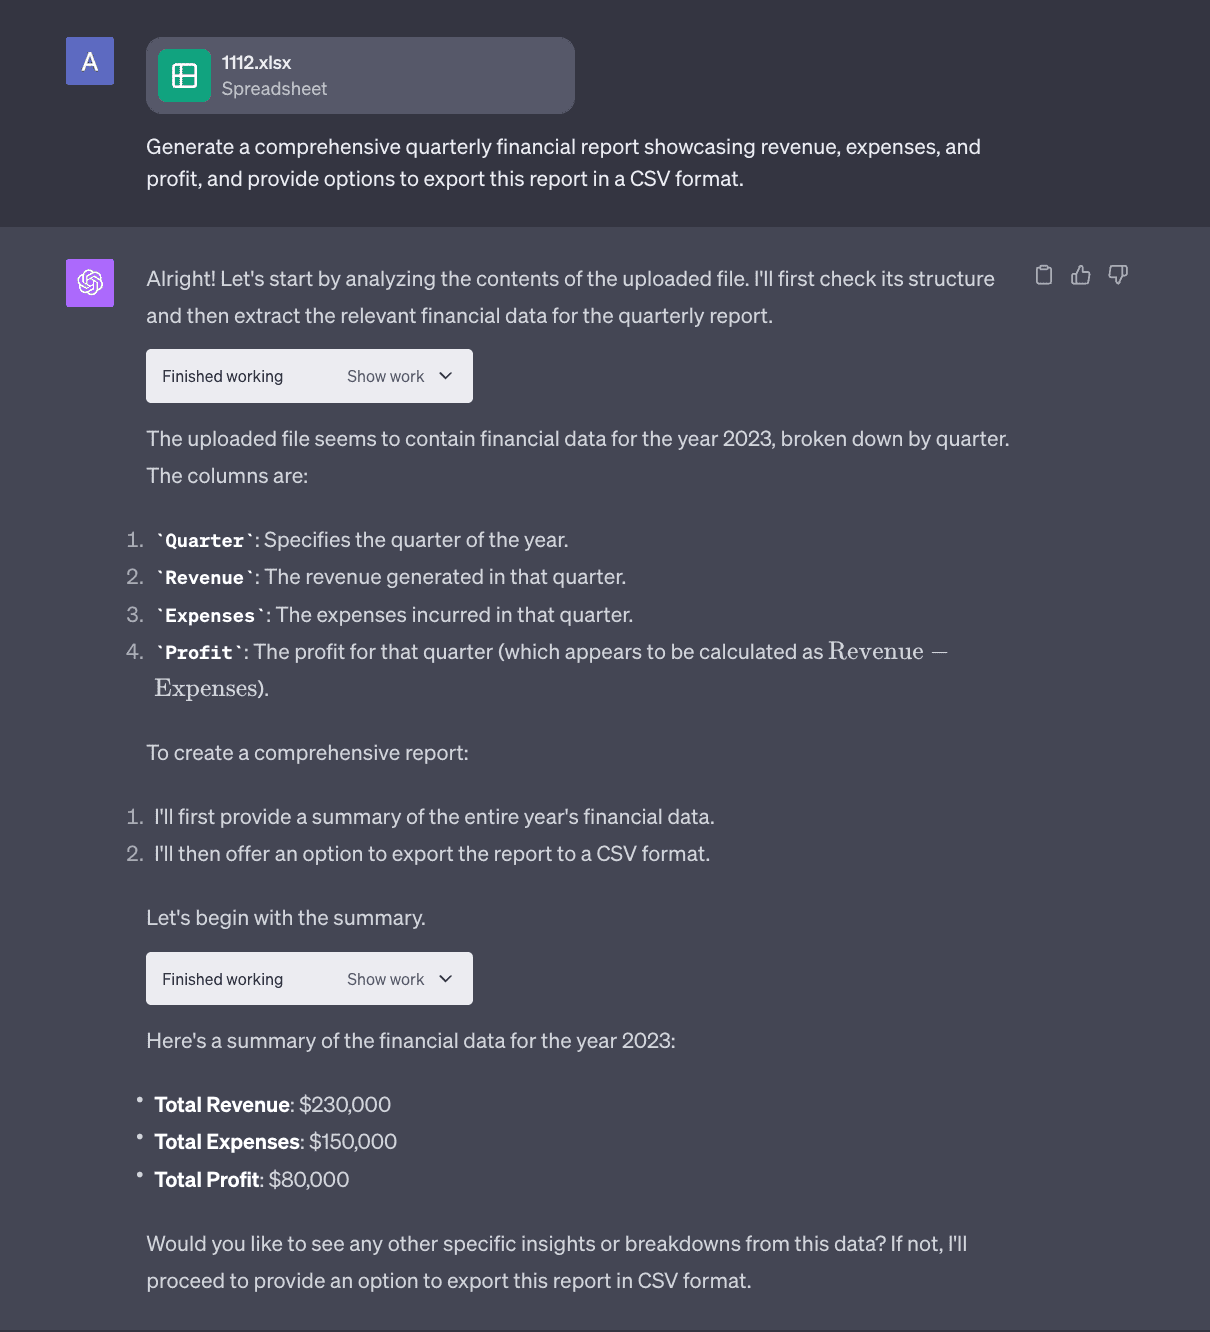The height and width of the screenshot is (1332, 1210).
Task: Click the Quarter column code label
Action: pos(205,541)
